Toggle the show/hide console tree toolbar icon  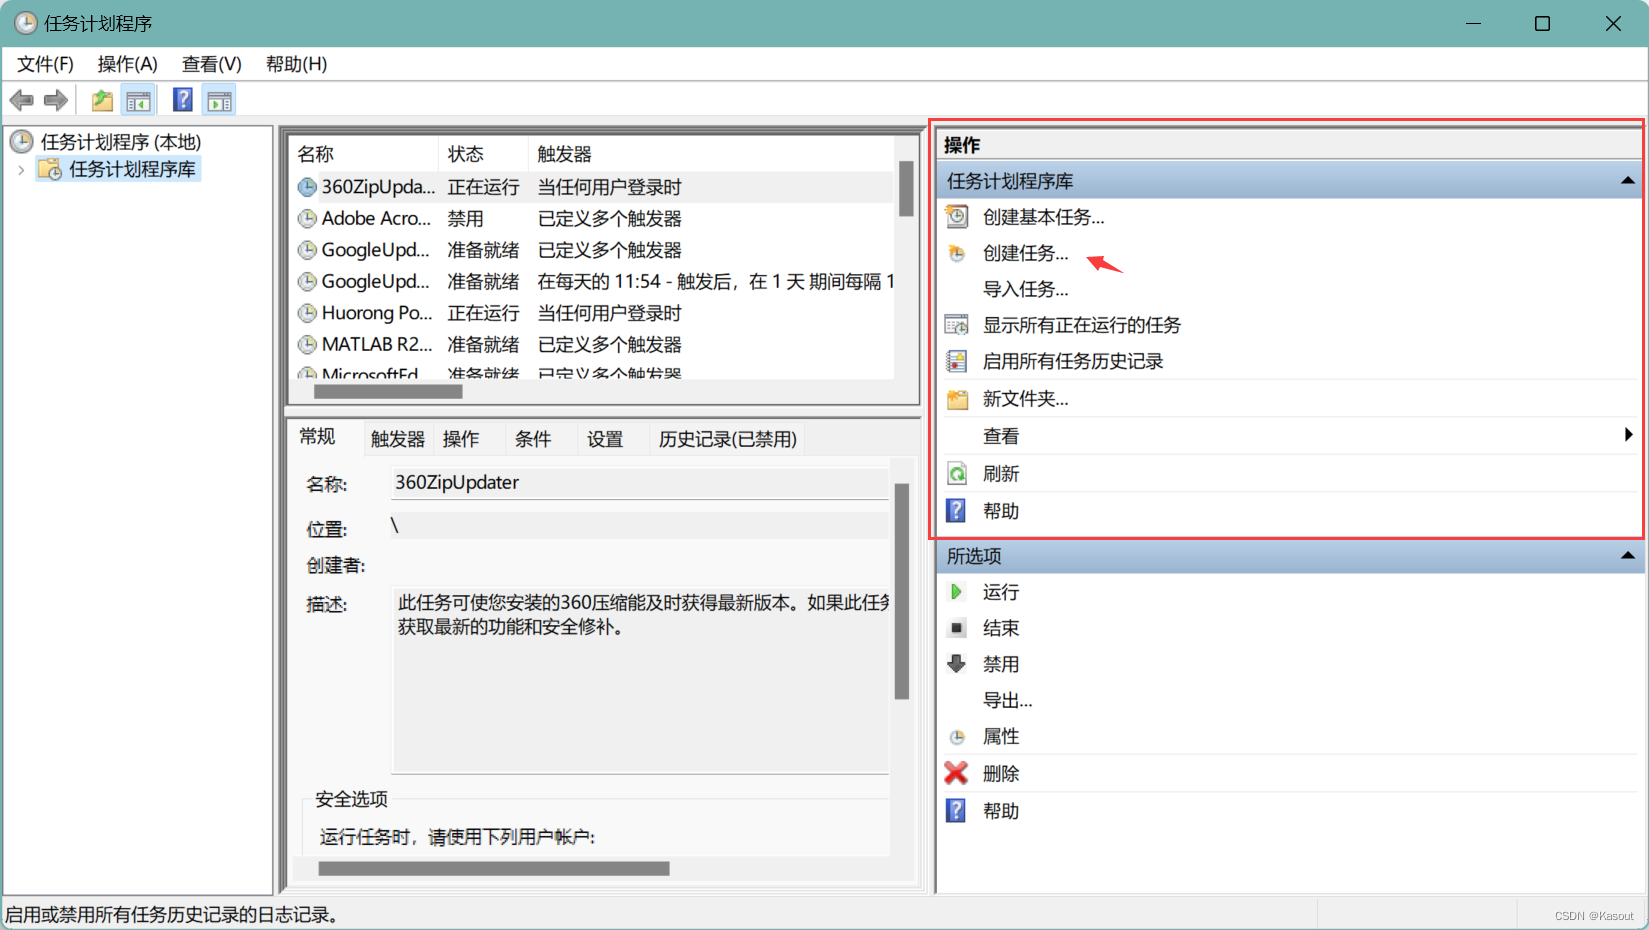click(x=138, y=100)
